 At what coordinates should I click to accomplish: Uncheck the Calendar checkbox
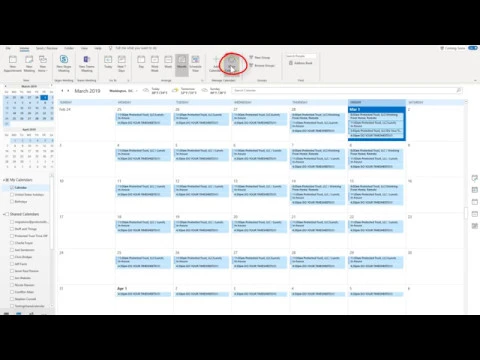pyautogui.click(x=12, y=187)
